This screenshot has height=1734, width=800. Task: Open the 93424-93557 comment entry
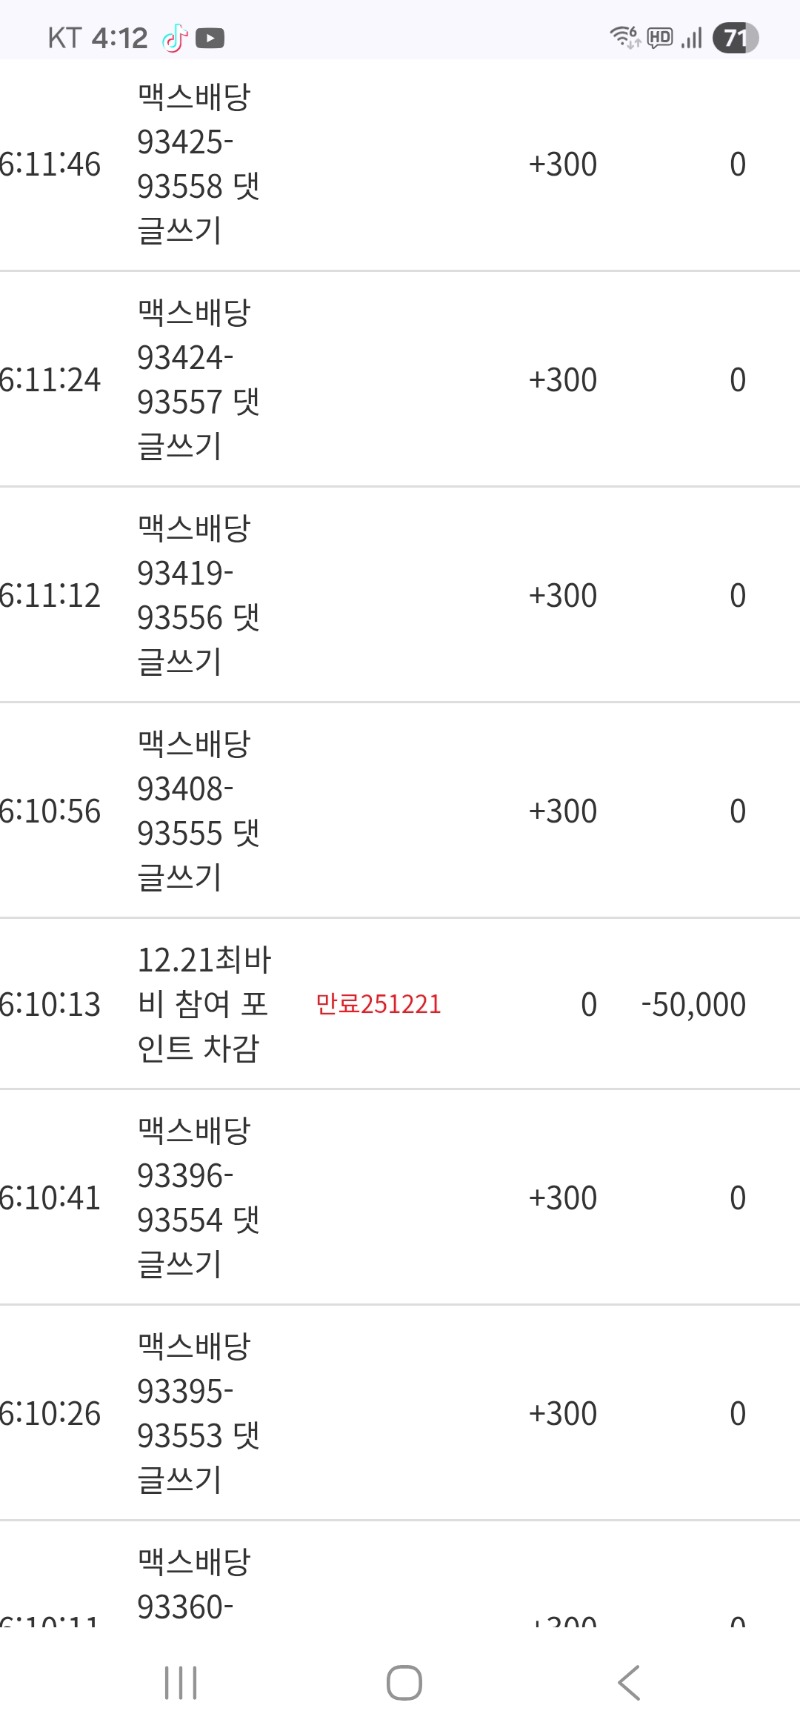tap(198, 380)
